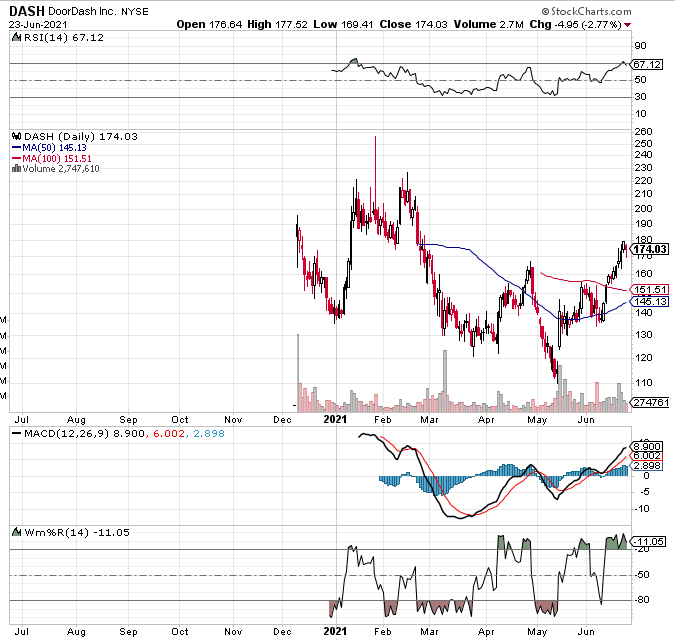The width and height of the screenshot is (675, 644).
Task: Click the Open 176.64 value
Action: click(209, 25)
